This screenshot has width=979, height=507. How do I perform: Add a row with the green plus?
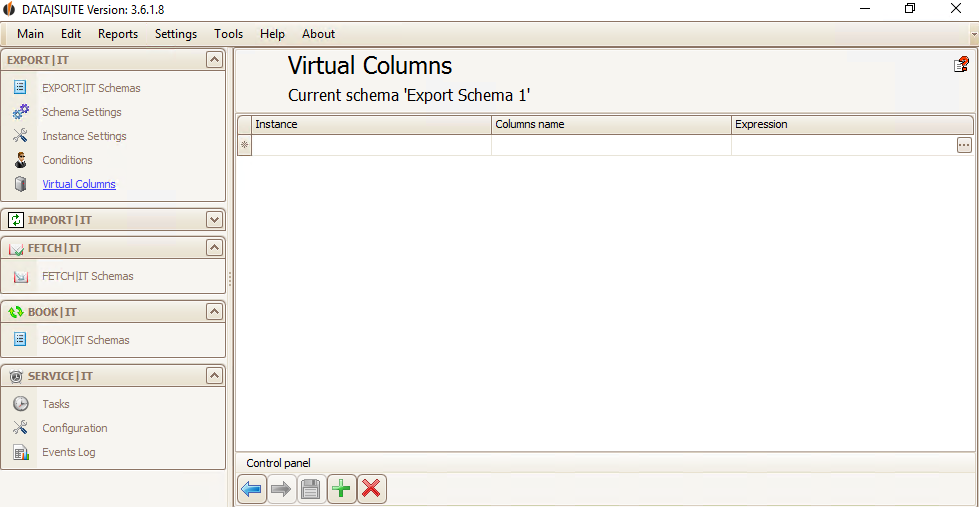(x=342, y=489)
